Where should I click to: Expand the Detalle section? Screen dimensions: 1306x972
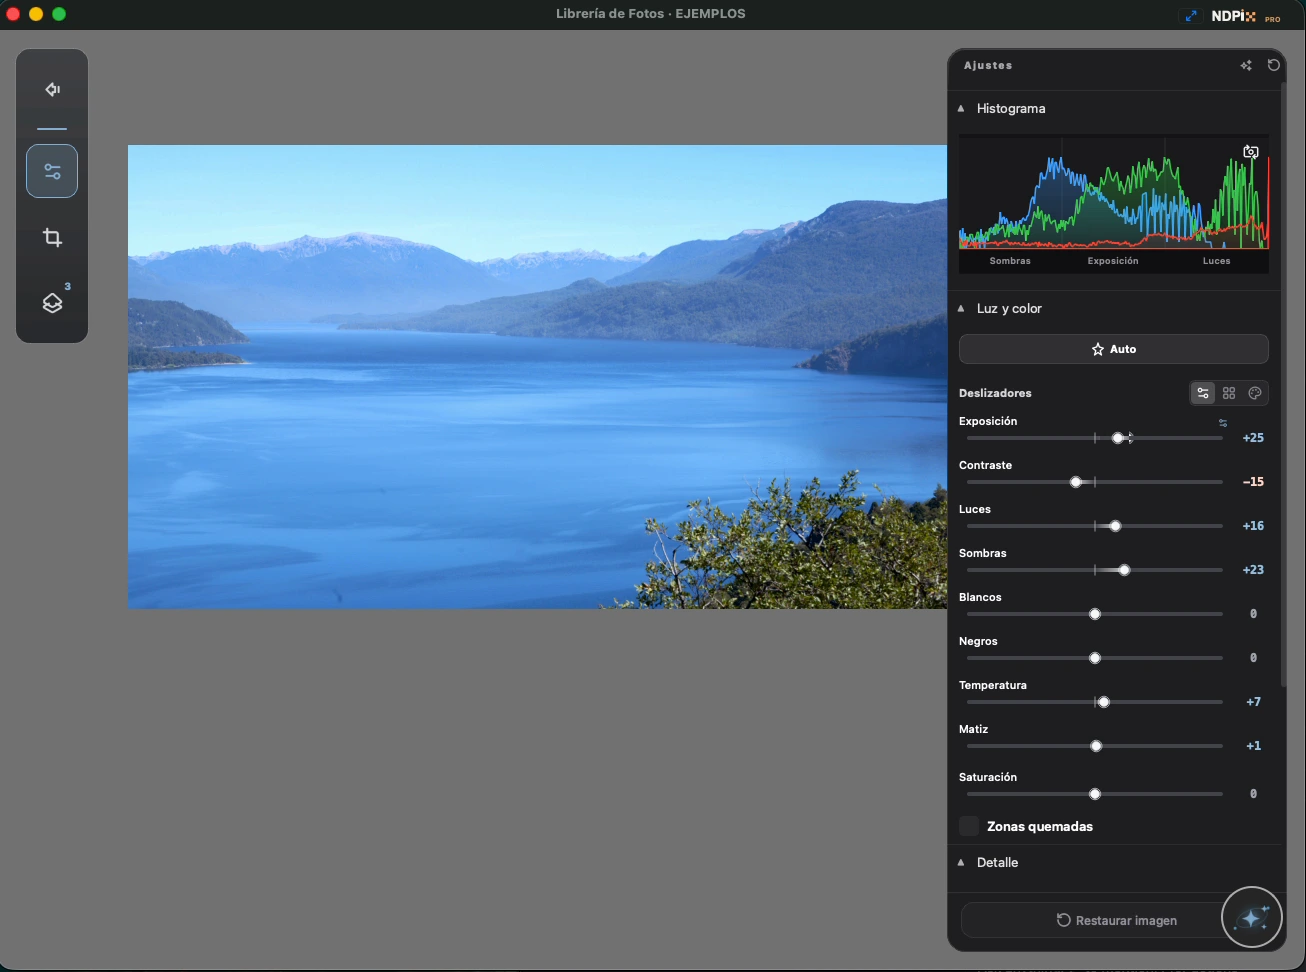(961, 862)
